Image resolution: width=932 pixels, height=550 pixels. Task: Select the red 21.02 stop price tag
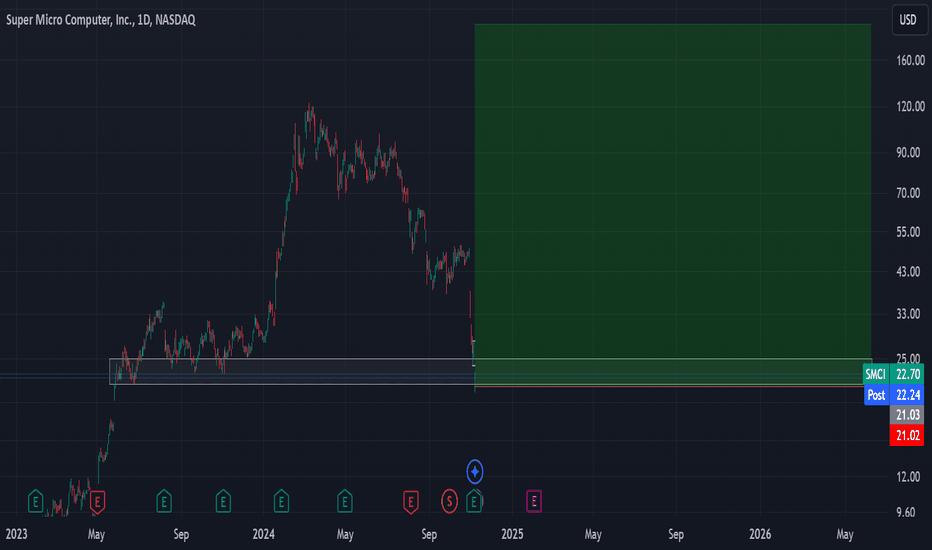click(907, 435)
